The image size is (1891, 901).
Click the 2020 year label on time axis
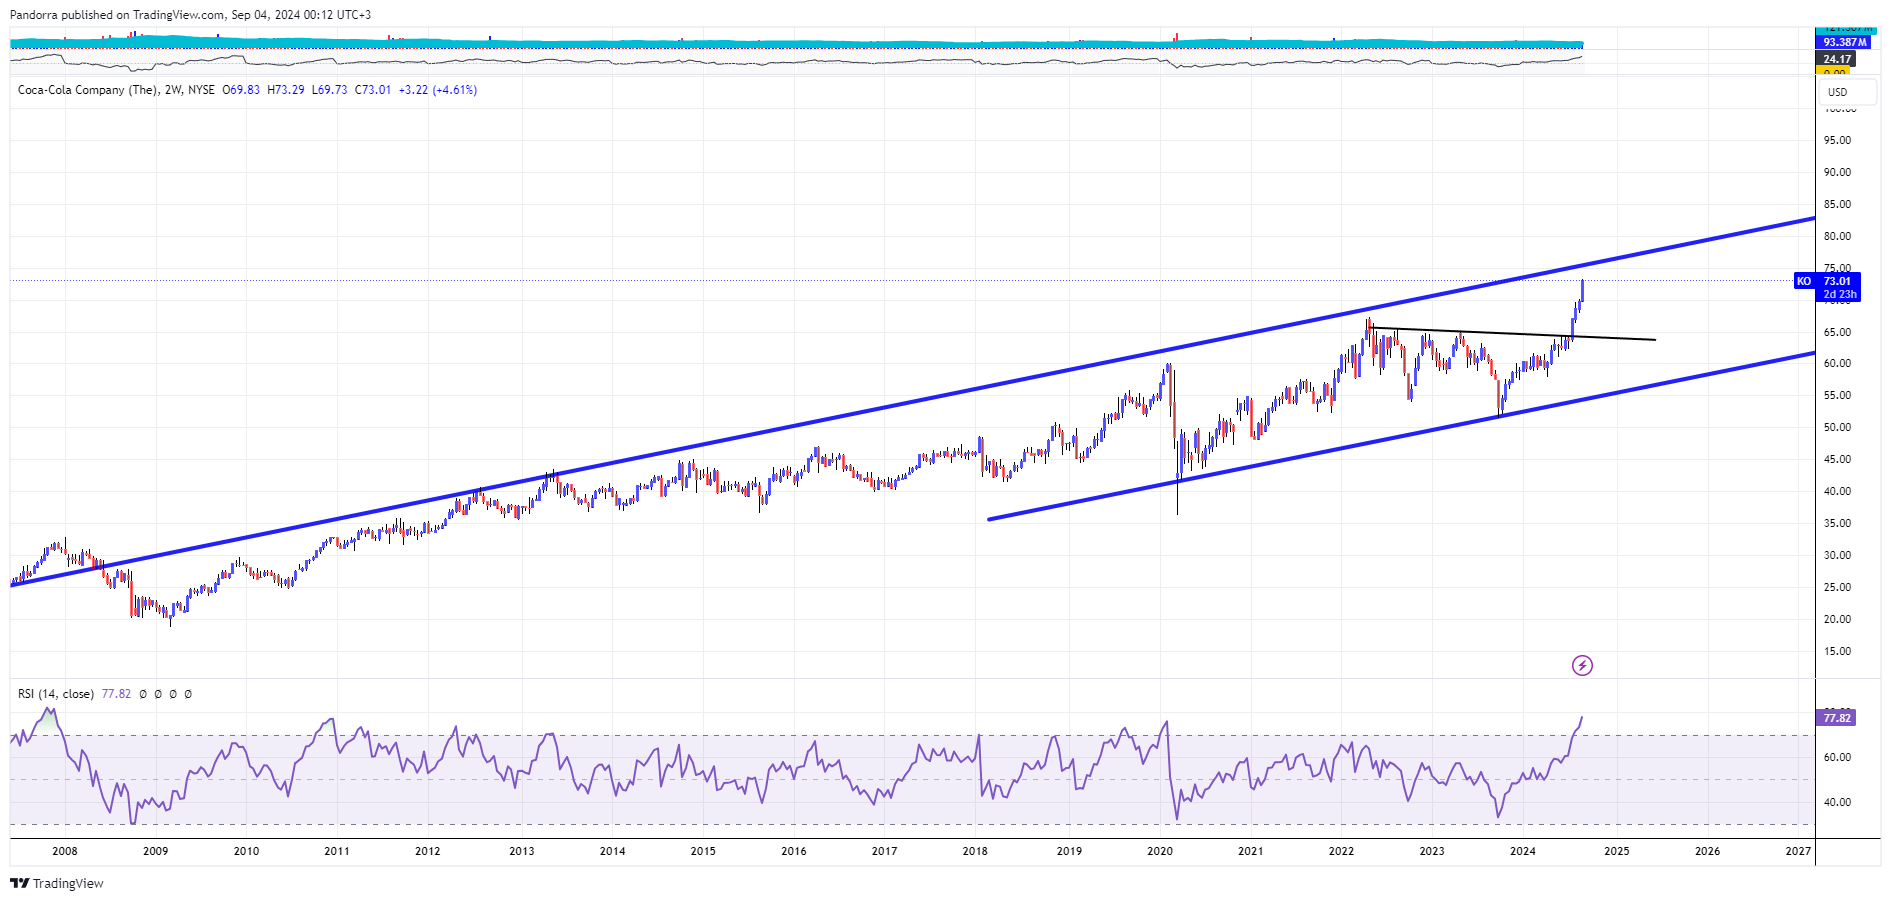click(x=1160, y=852)
